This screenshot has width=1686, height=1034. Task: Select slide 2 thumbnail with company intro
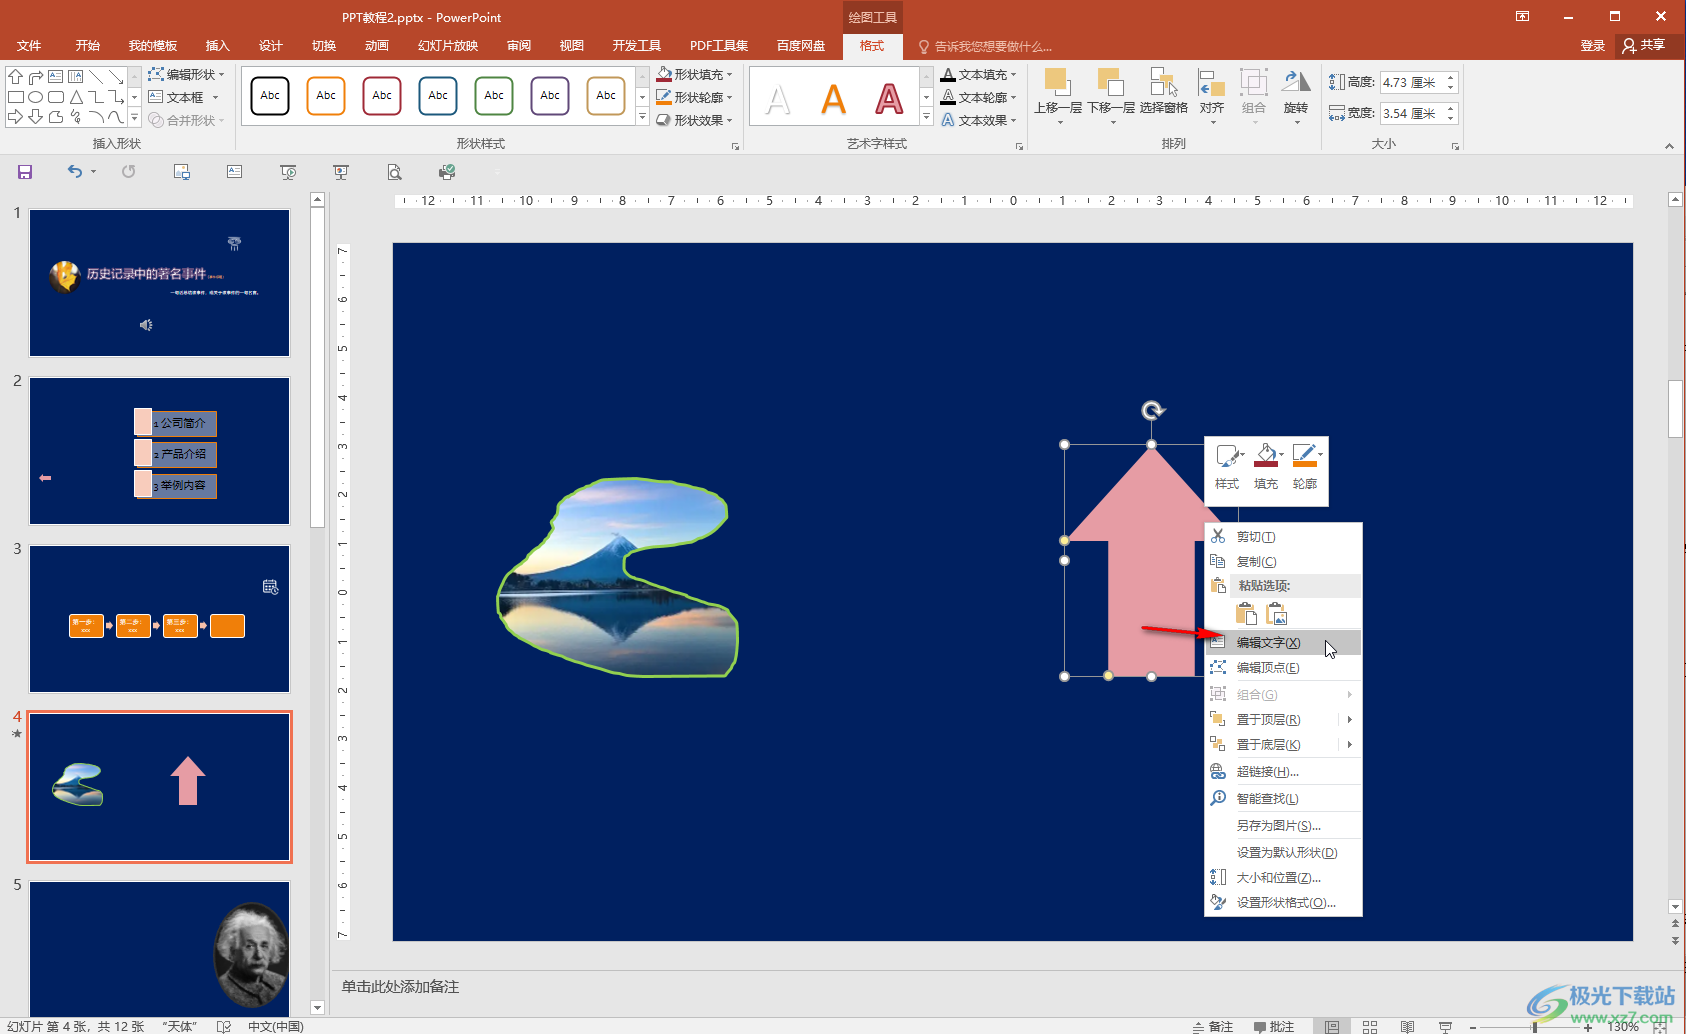pyautogui.click(x=160, y=451)
